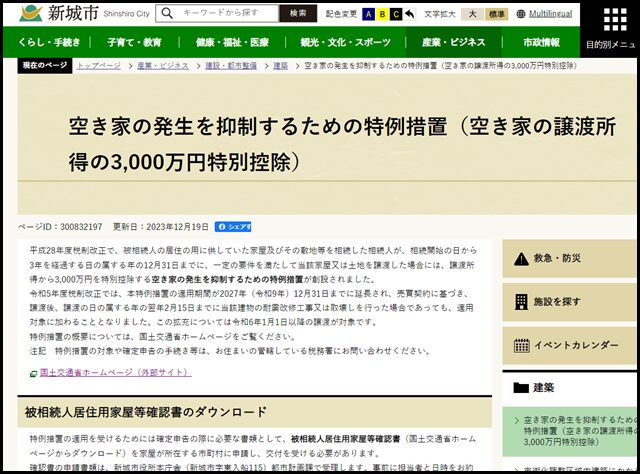640x474 pixels.
Task: Open 産業・ビジネス menu
Action: pos(453,42)
